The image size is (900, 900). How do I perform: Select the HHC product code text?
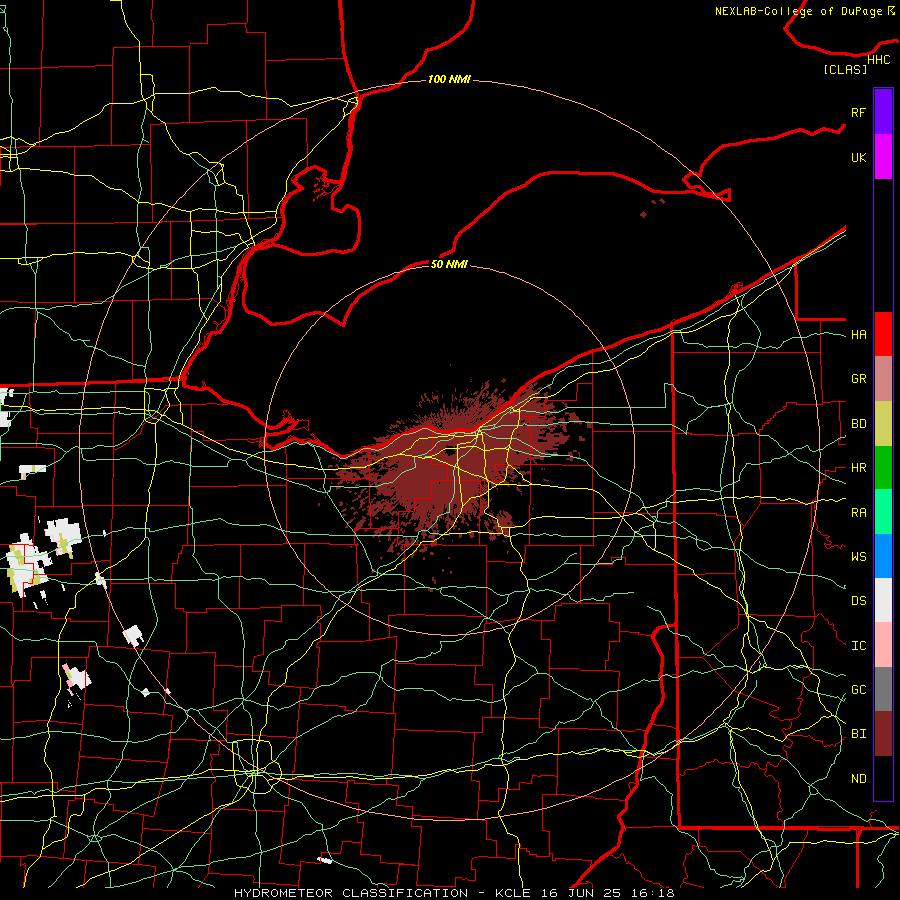pyautogui.click(x=879, y=60)
